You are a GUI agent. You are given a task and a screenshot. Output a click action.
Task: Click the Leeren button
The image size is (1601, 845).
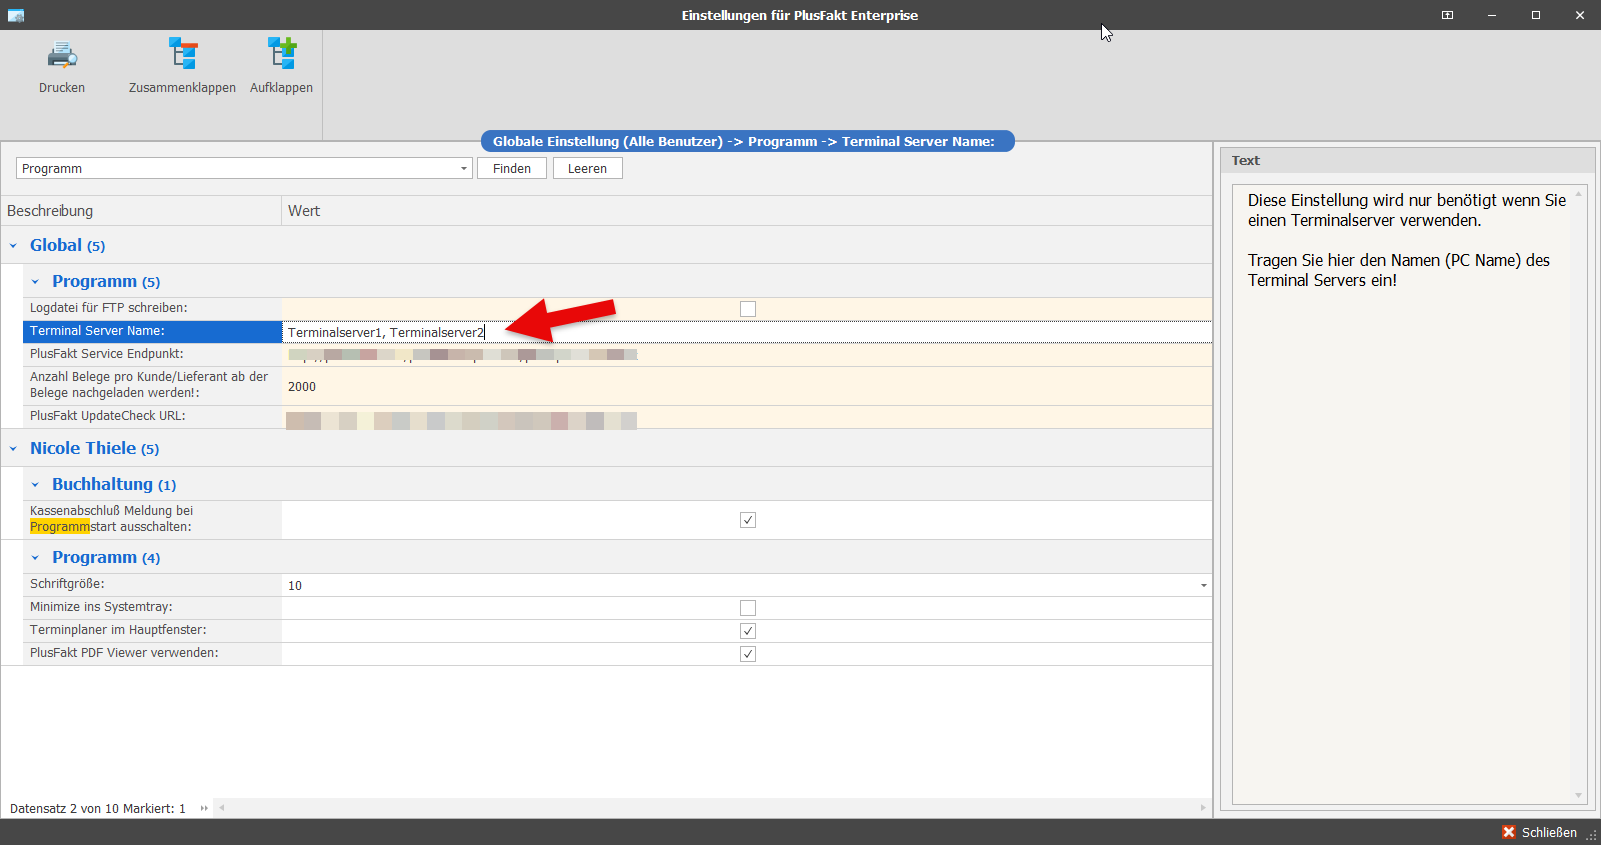[x=588, y=168]
